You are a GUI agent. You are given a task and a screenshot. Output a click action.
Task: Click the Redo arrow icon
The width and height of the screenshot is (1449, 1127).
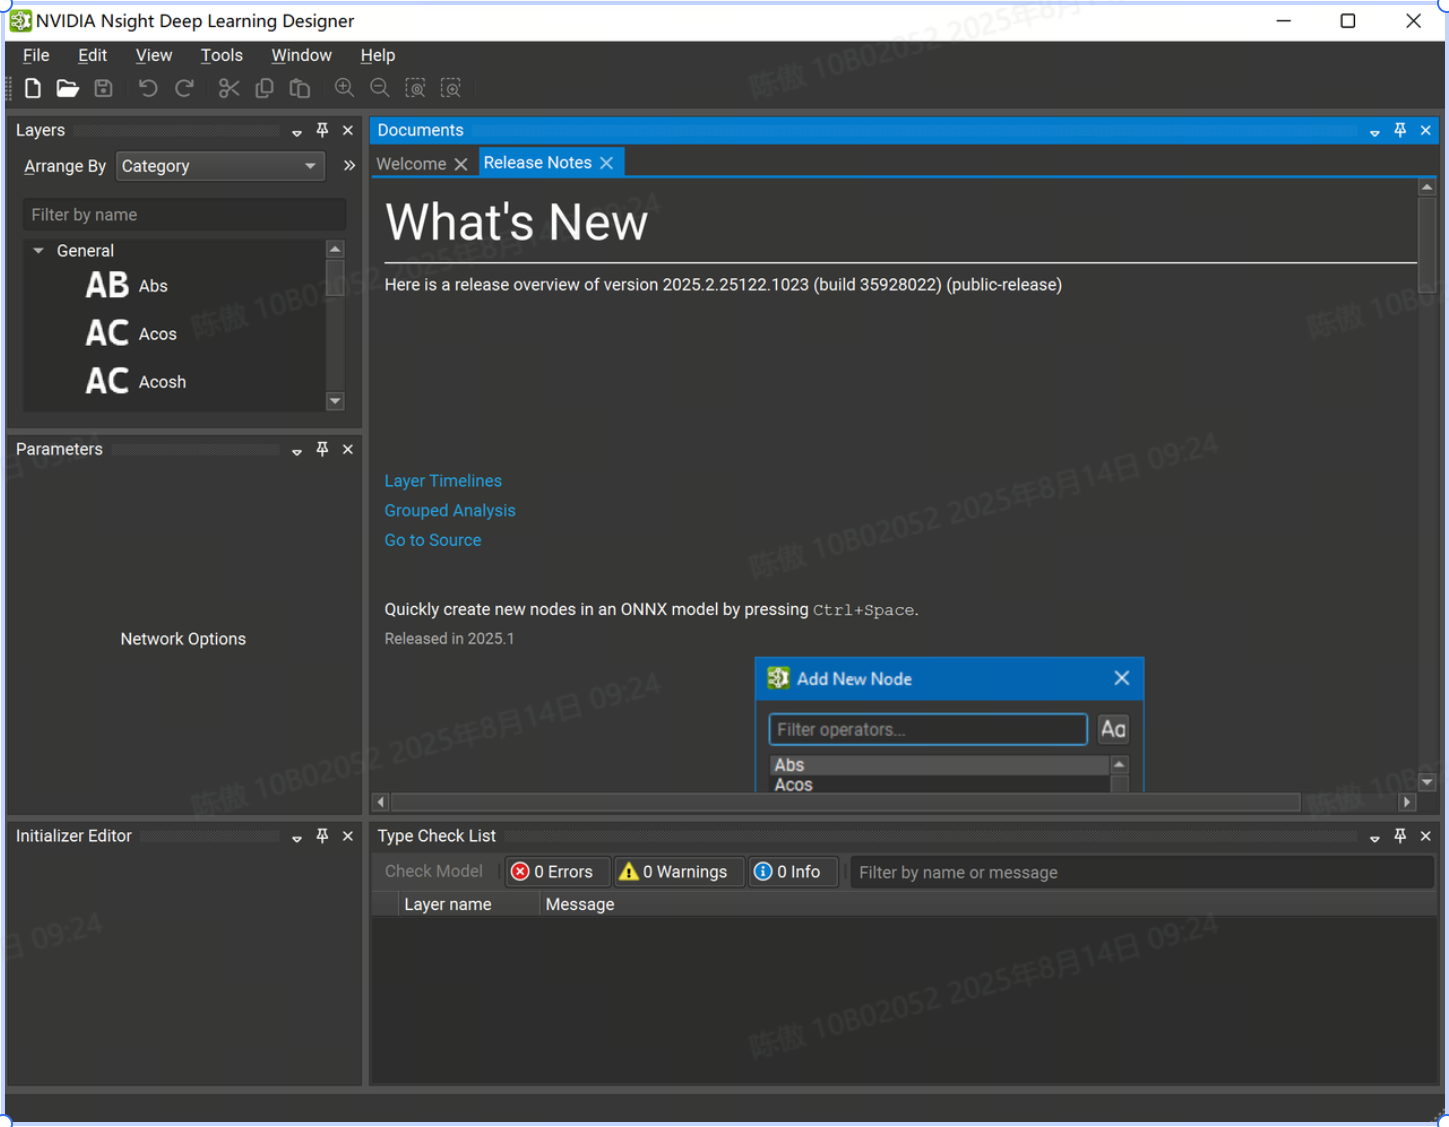point(184,88)
